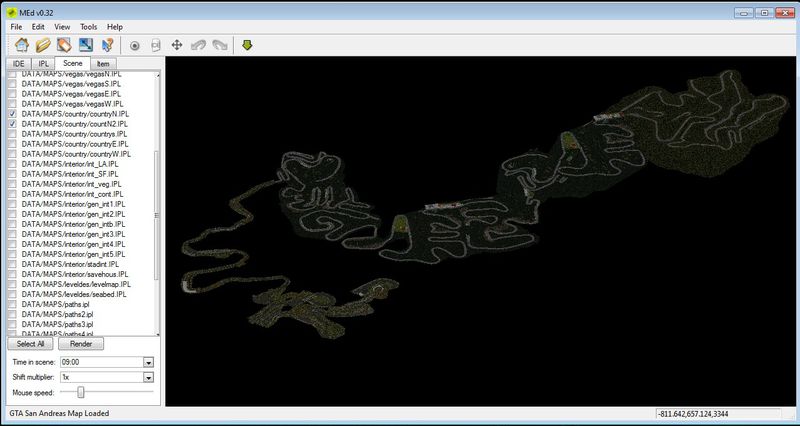Click the grey document toolbar icon
800x426 pixels.
[x=156, y=46]
